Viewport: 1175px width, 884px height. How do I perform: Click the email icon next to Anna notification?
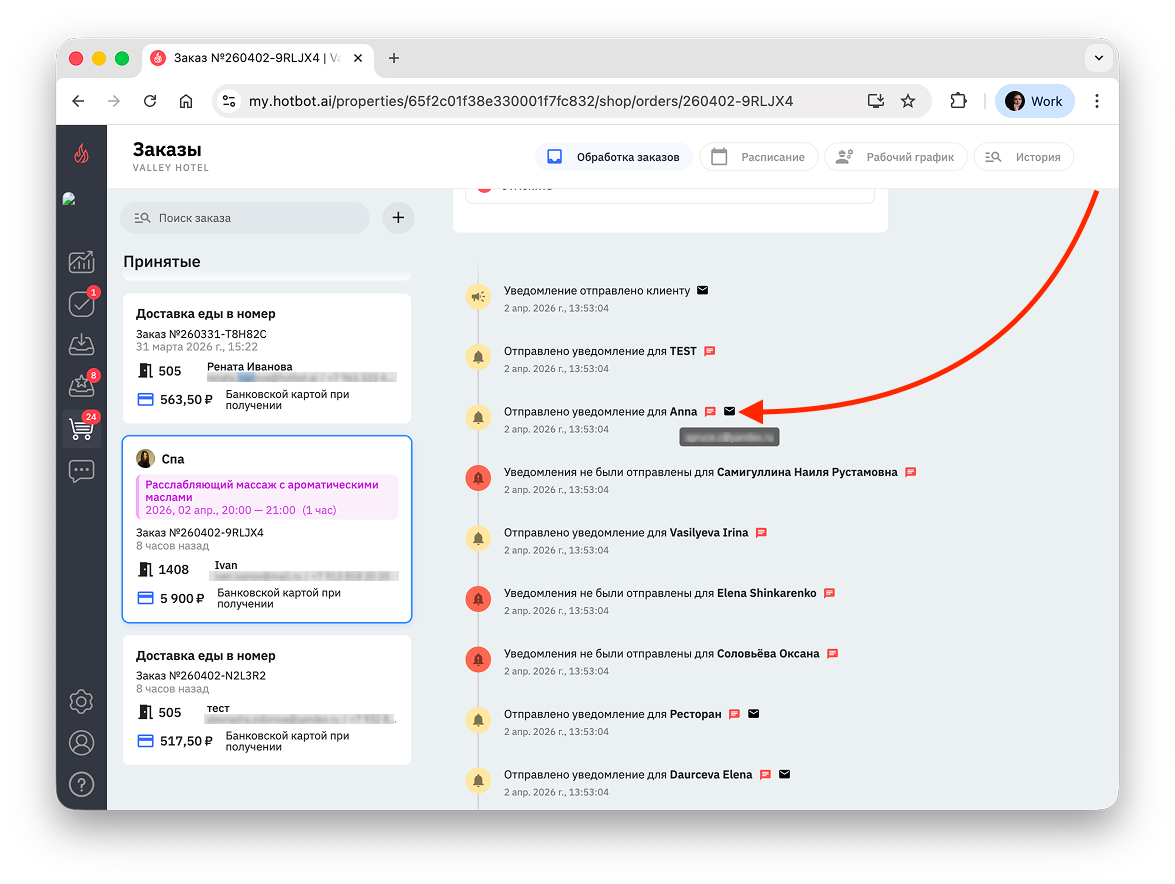coord(730,411)
